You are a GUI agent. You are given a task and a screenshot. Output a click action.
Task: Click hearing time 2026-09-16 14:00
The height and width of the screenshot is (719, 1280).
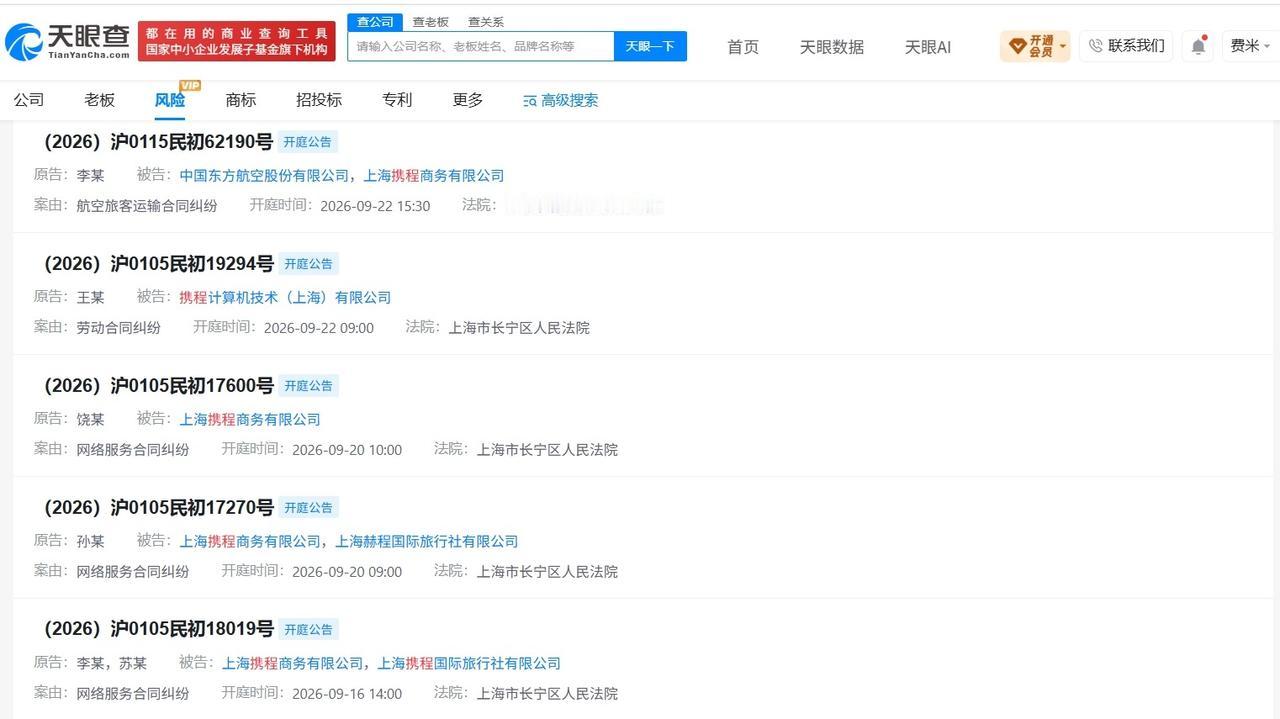coord(347,694)
